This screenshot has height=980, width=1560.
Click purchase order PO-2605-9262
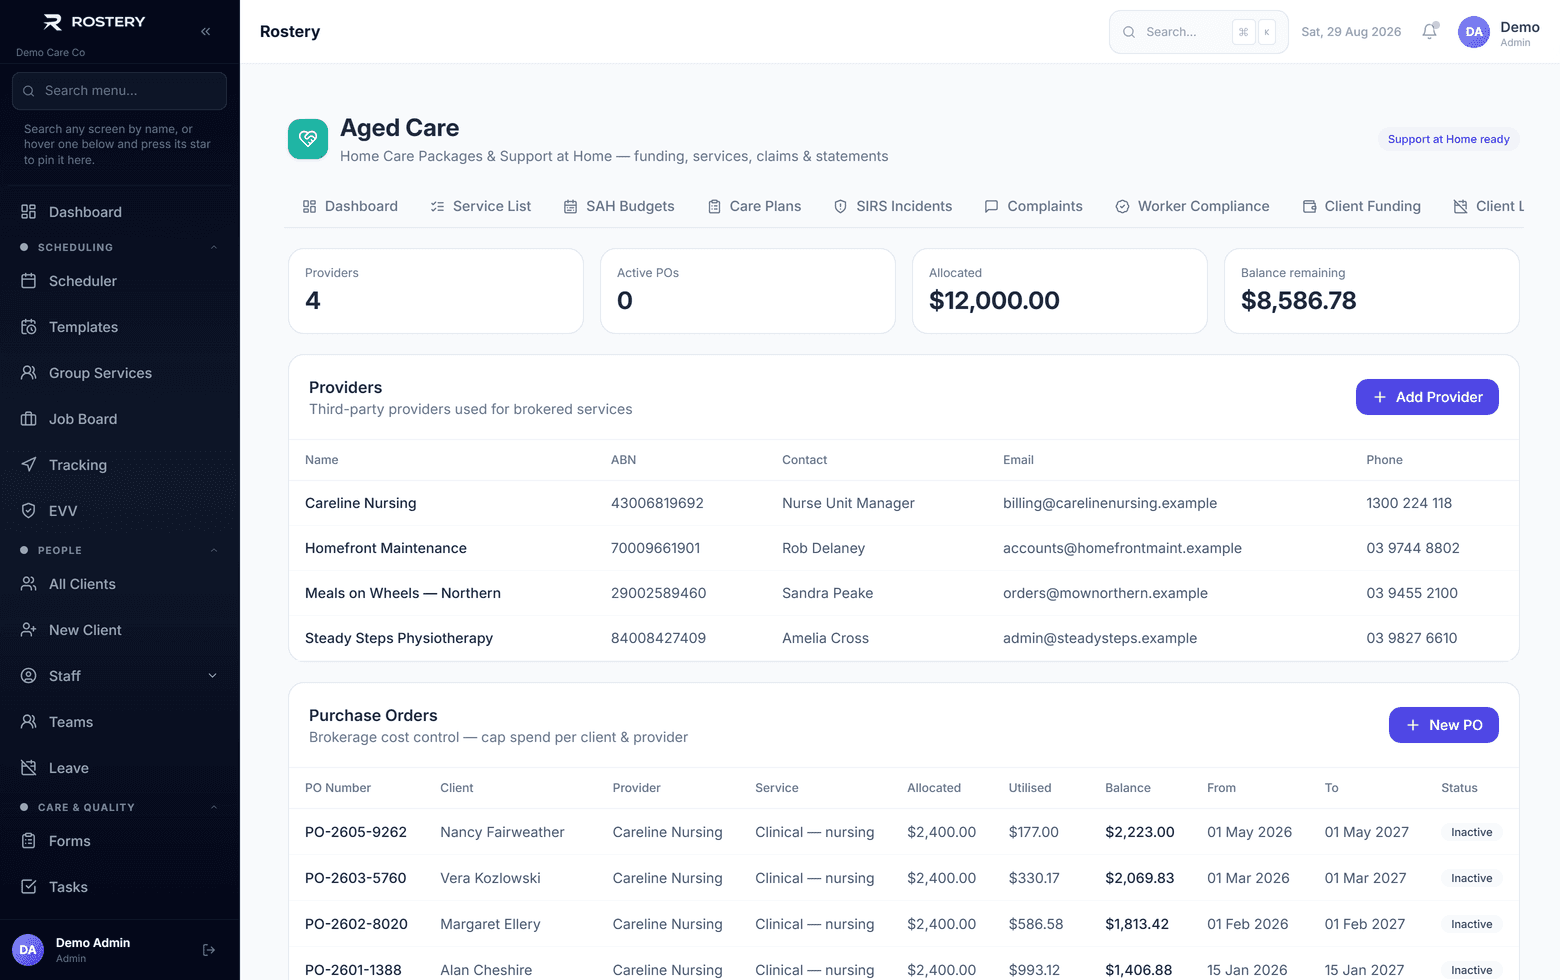point(356,832)
